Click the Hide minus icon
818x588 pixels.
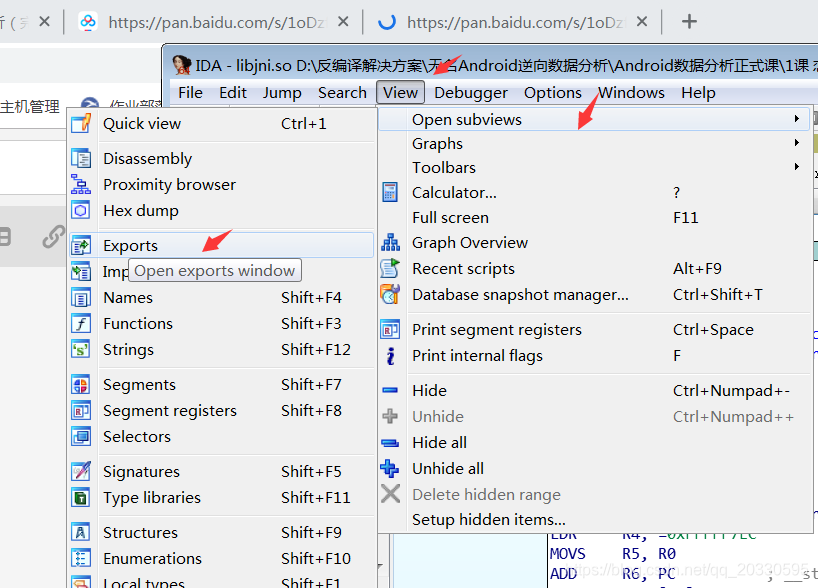(390, 390)
